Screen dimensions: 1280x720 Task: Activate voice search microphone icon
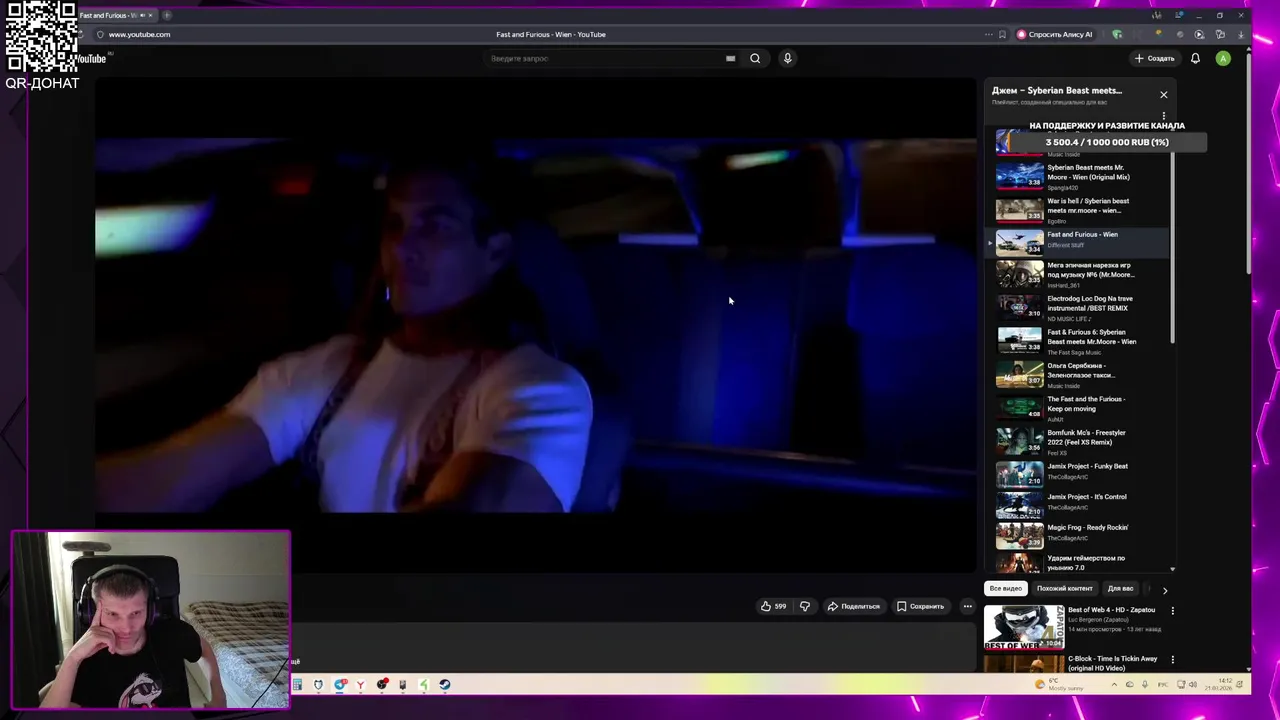787,58
